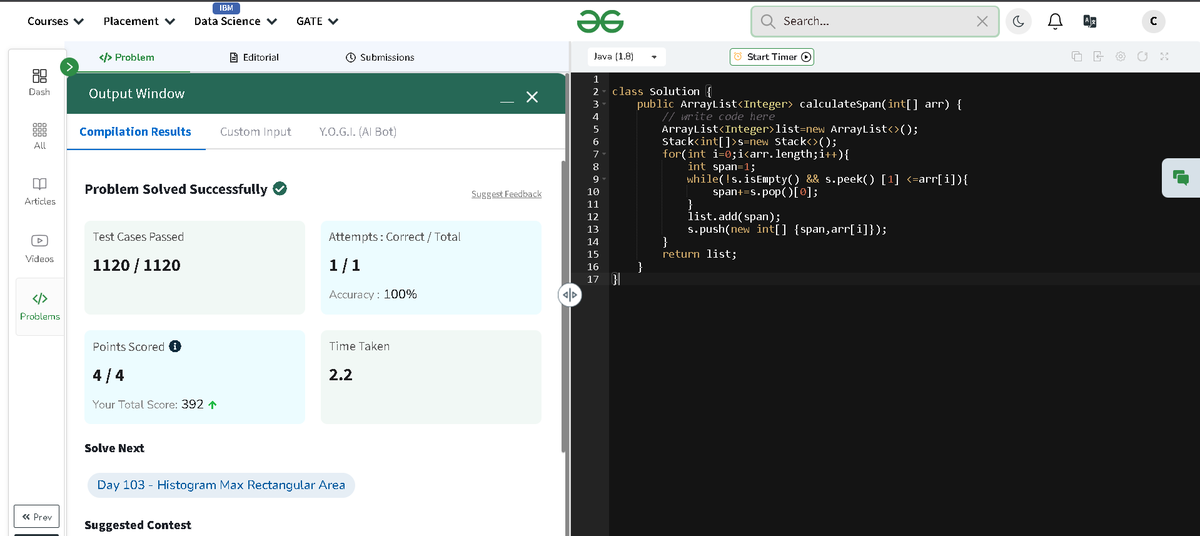Screen dimensions: 1200x536
Task: Click the import code icon in editor toolbar
Action: 1098,57
